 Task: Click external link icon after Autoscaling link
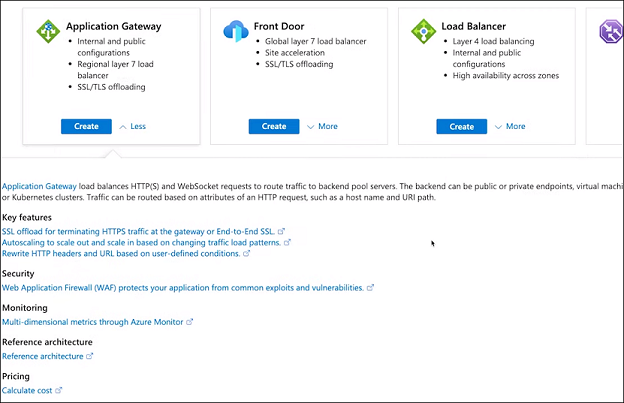point(287,242)
